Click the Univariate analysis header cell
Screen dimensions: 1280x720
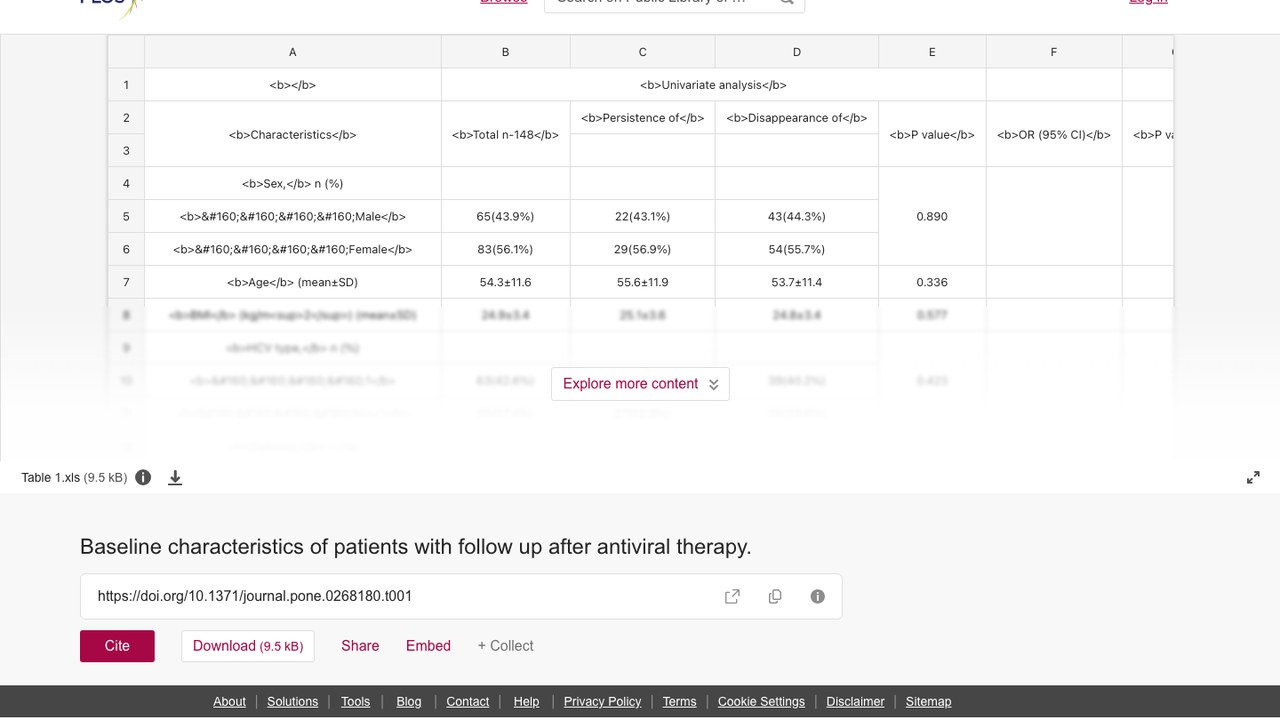click(x=714, y=85)
